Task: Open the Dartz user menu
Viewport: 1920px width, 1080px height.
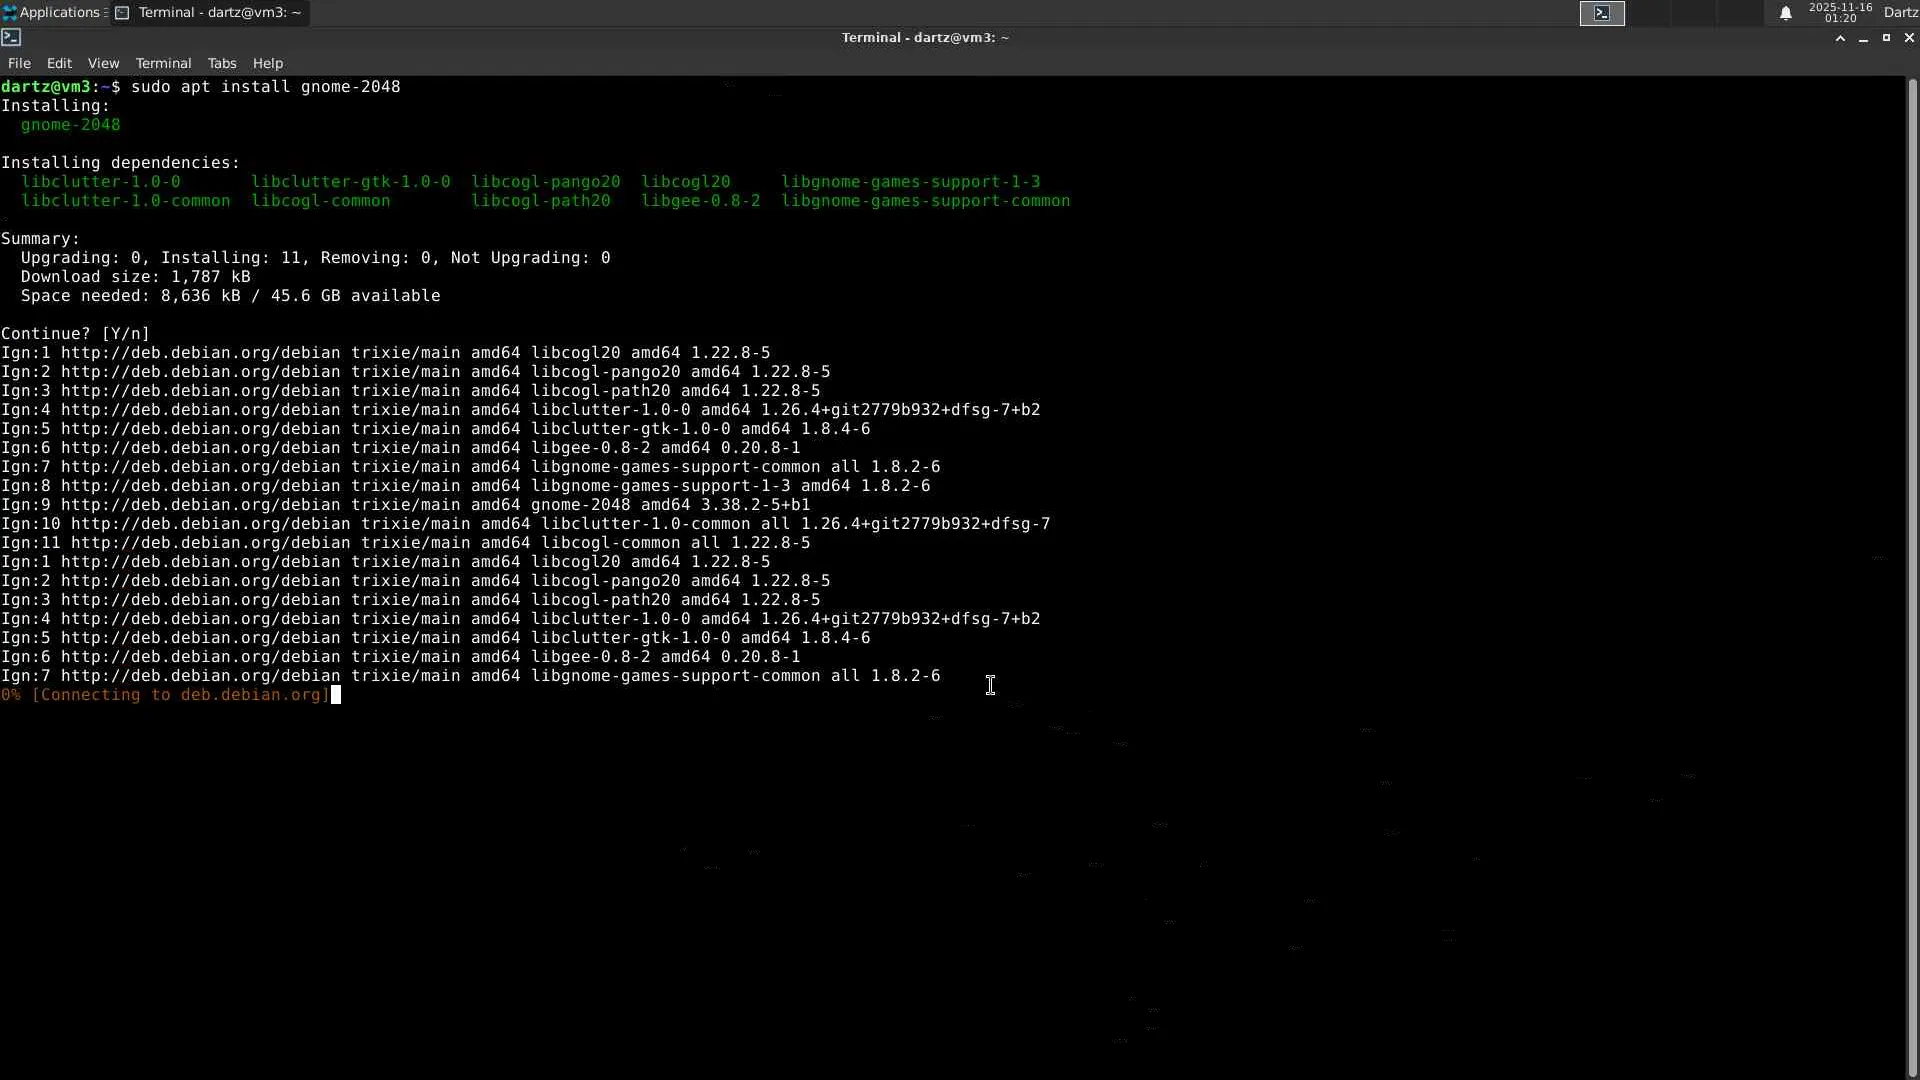Action: (1900, 13)
